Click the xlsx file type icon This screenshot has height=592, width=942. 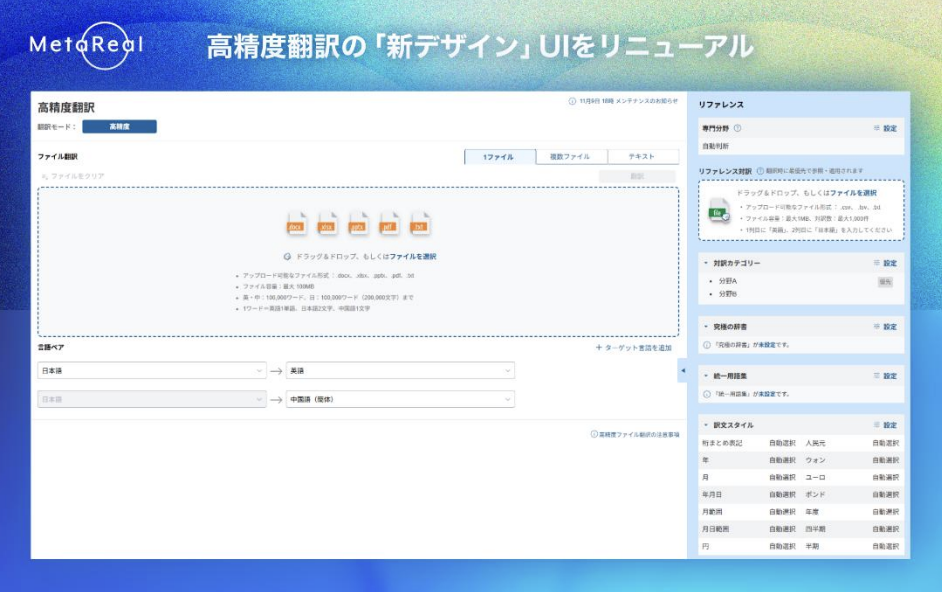coord(327,223)
